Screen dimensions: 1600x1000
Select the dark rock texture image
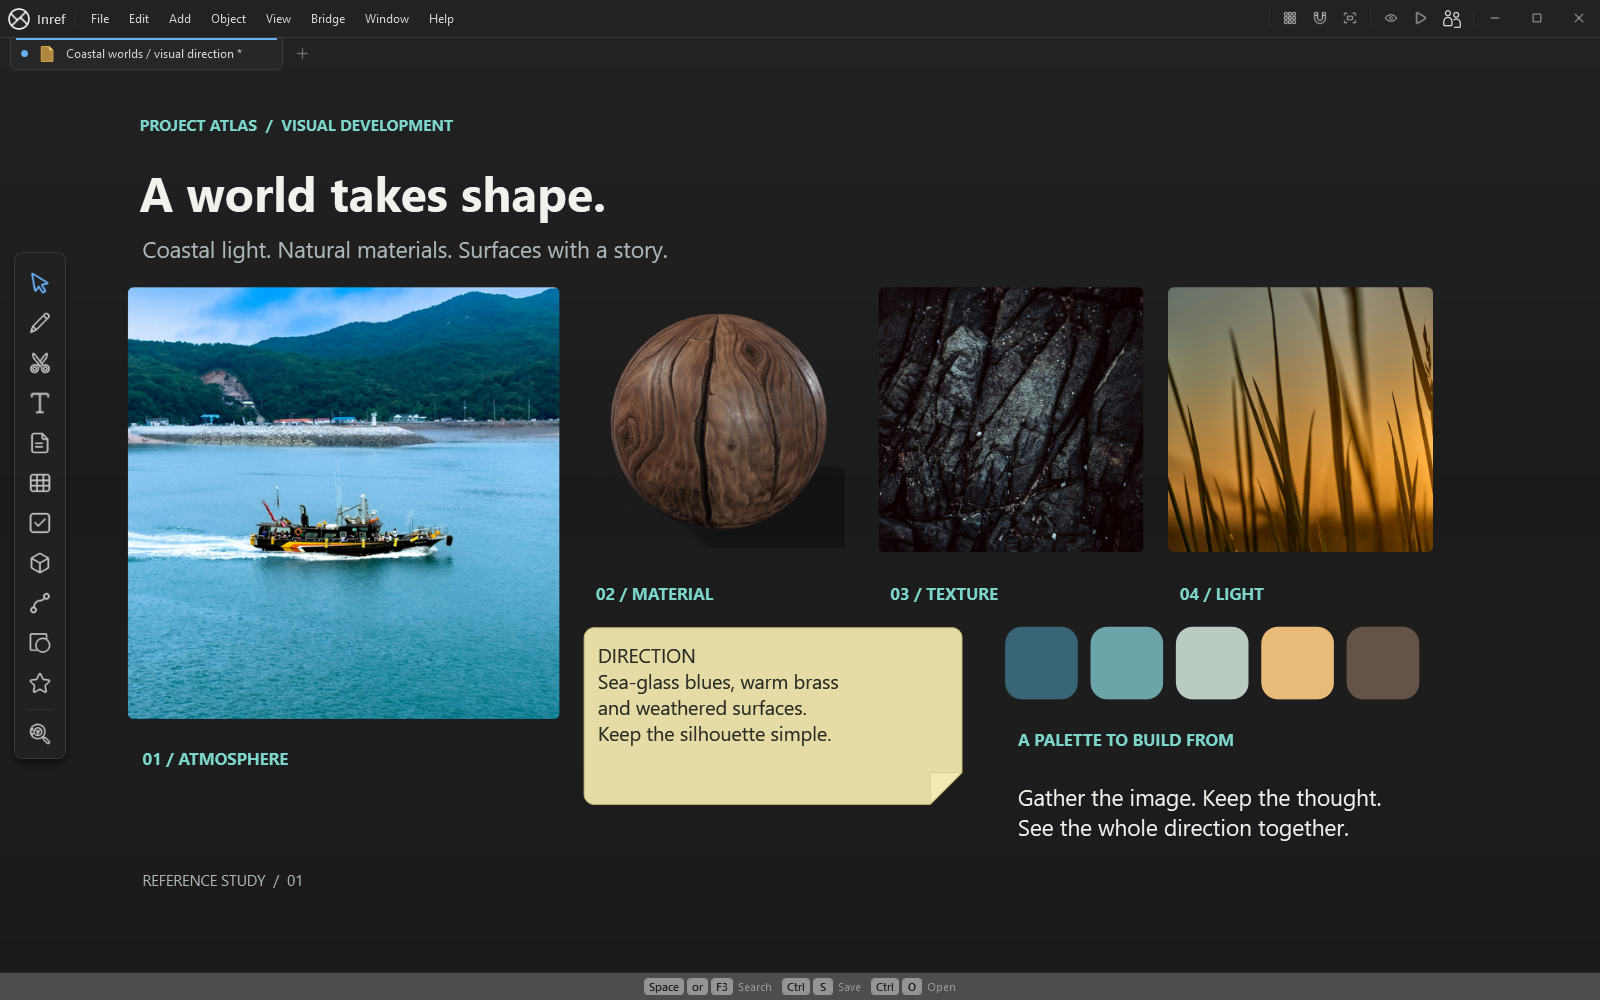click(1011, 420)
